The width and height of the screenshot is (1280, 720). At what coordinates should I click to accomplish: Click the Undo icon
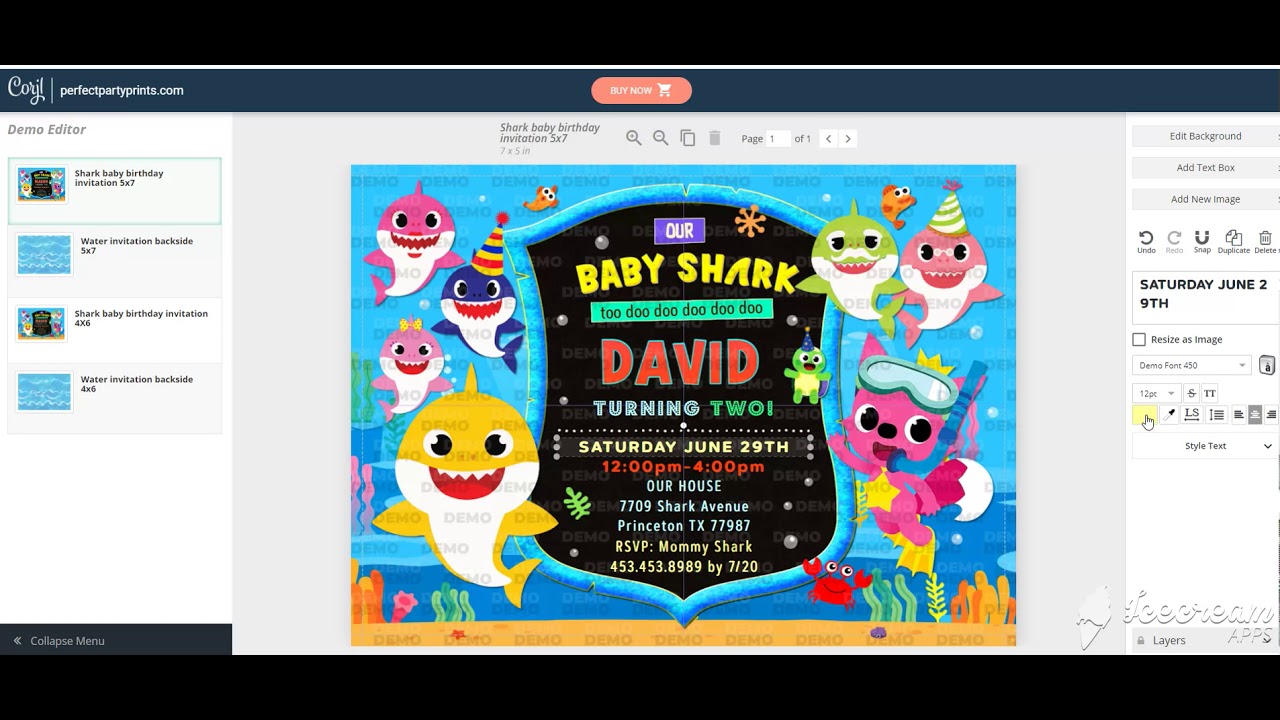coord(1146,238)
